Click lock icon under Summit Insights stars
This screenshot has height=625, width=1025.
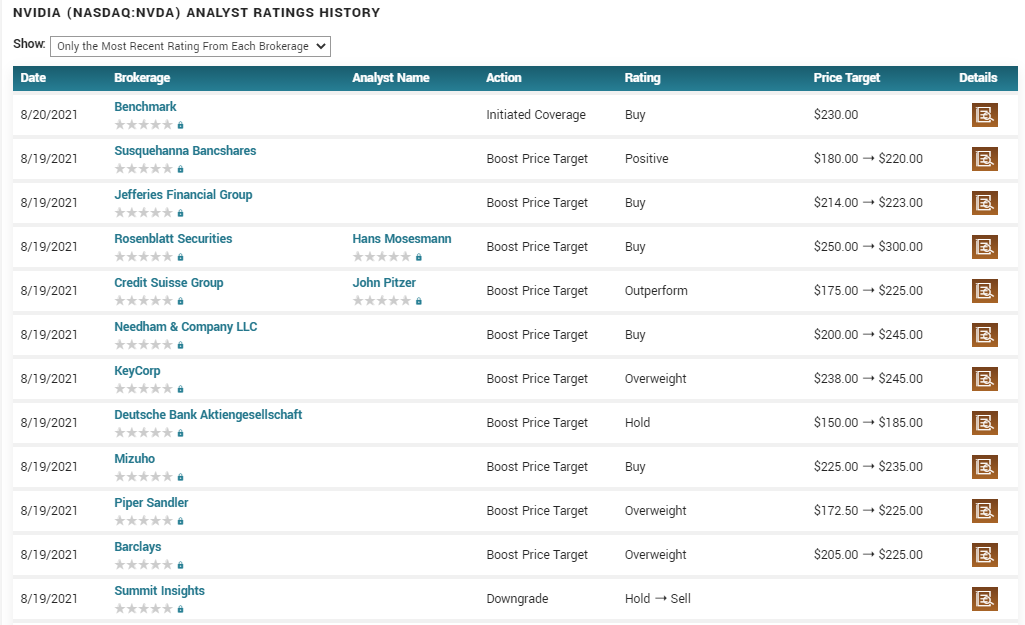pos(180,609)
